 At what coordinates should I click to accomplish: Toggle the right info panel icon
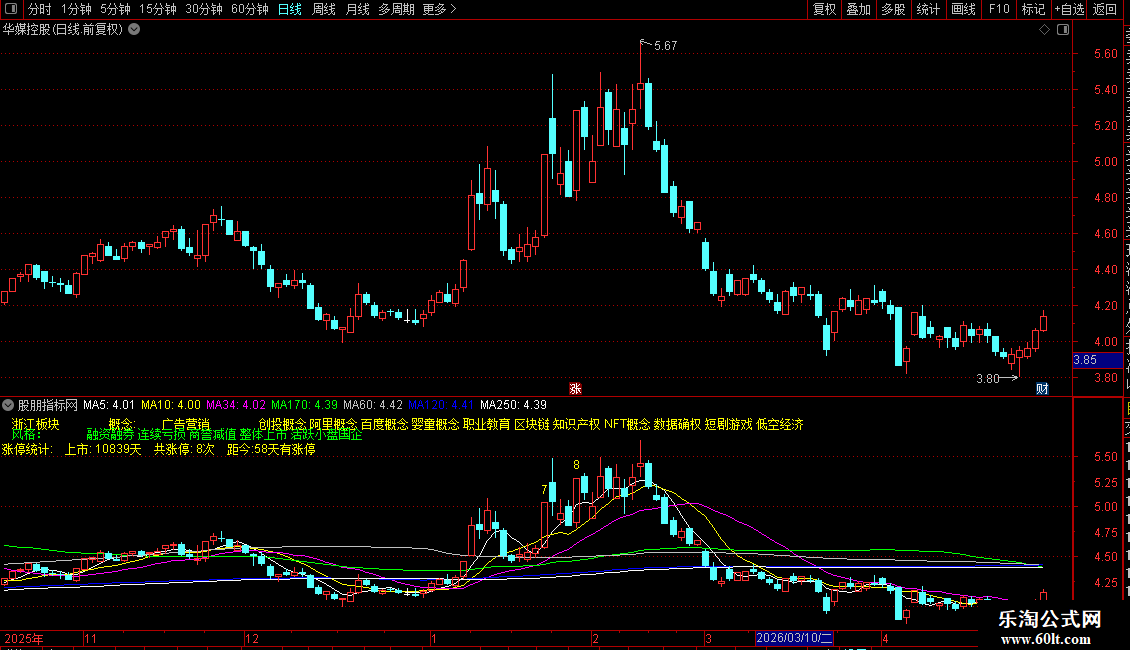[1063, 29]
